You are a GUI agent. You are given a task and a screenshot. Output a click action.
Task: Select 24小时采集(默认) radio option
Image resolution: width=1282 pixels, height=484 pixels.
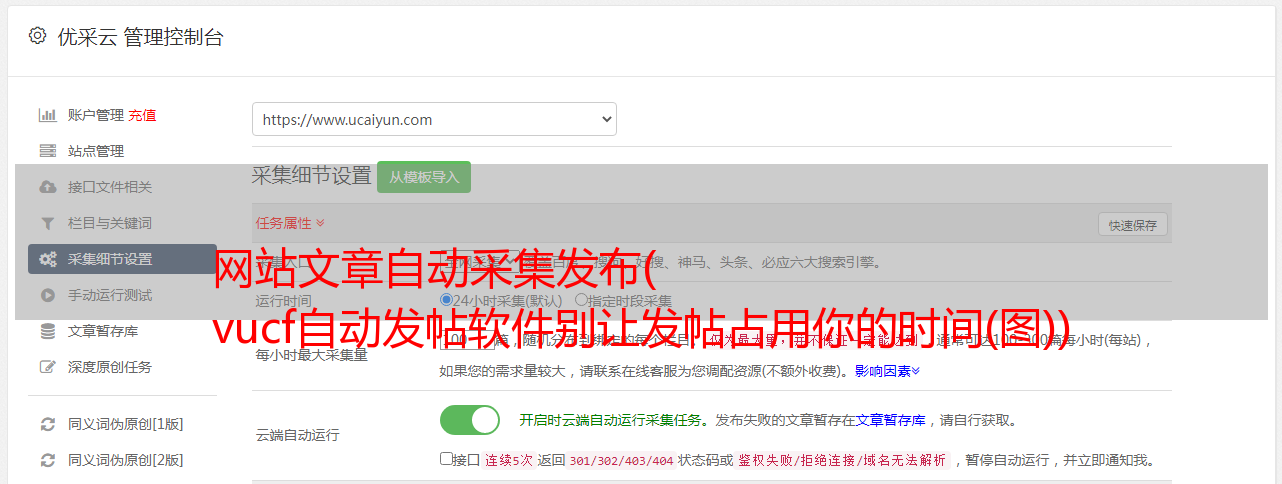tap(446, 300)
